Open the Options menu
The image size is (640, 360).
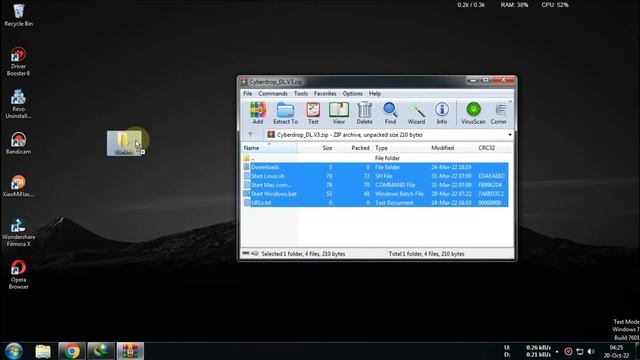coord(352,93)
